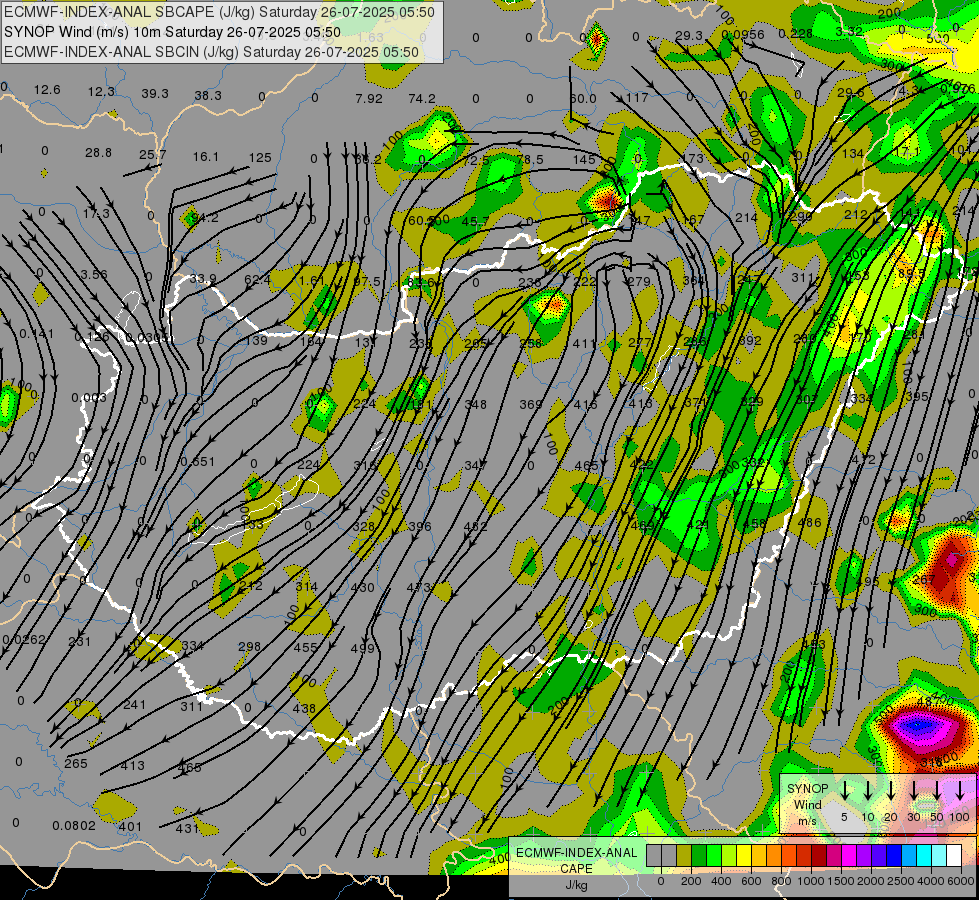979x900 pixels.
Task: Click the J/kg unit label in legend
Action: tap(576, 885)
